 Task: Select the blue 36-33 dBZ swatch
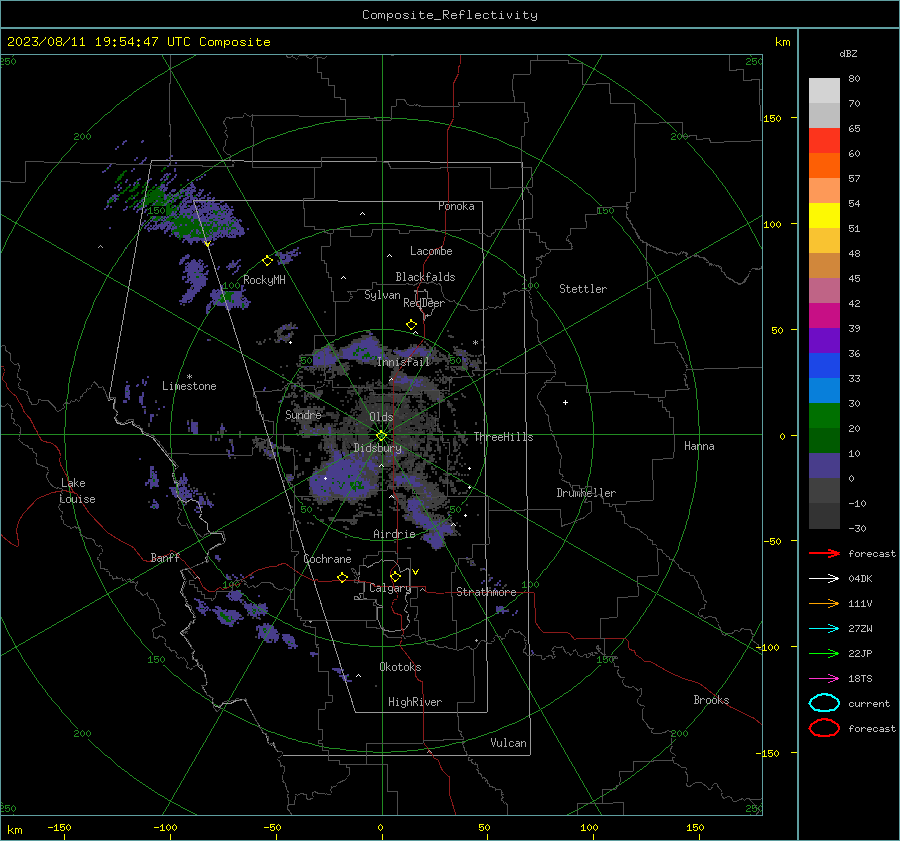click(824, 365)
